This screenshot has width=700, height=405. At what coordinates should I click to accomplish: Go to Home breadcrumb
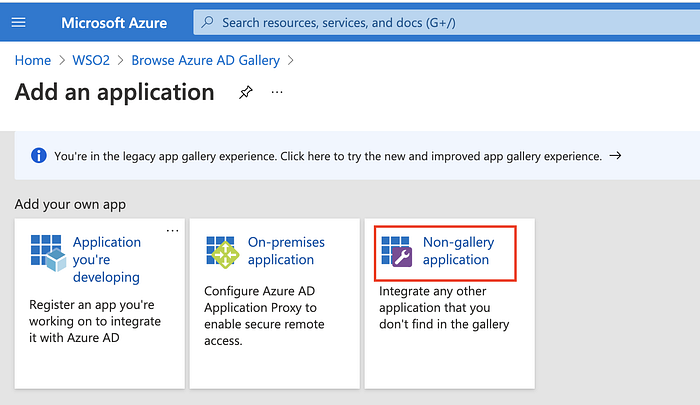point(33,60)
